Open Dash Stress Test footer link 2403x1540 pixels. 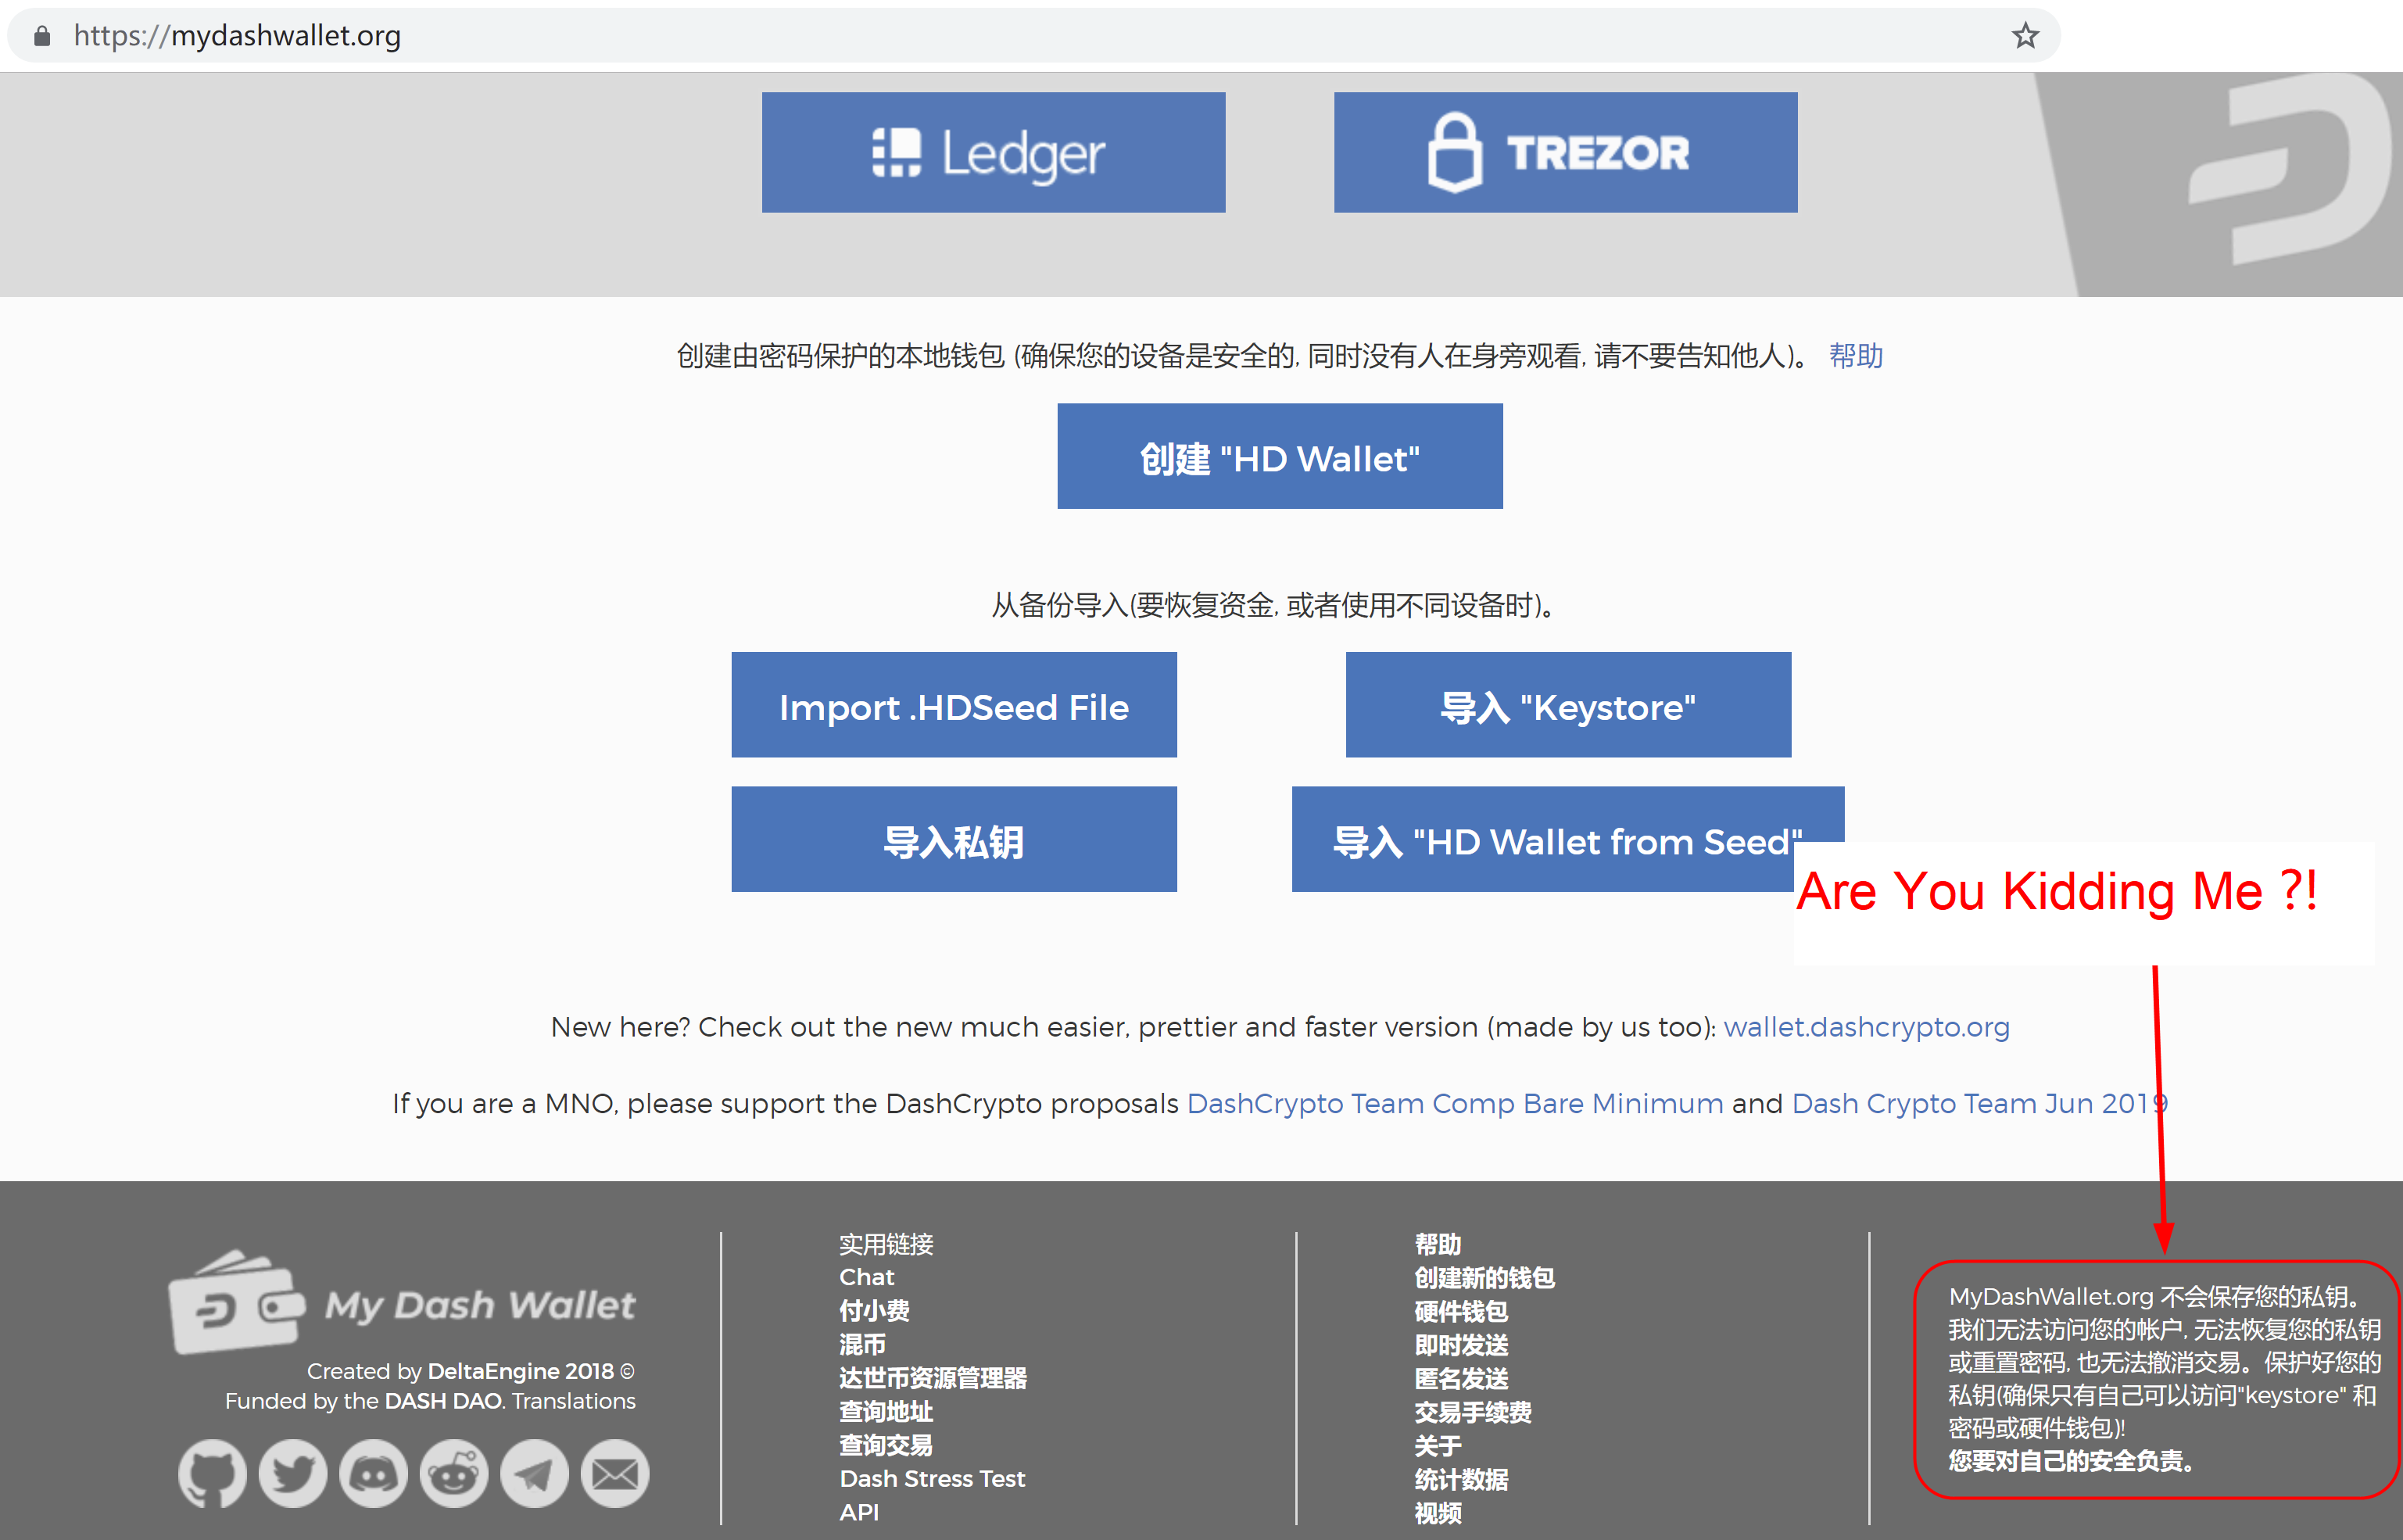click(x=932, y=1478)
